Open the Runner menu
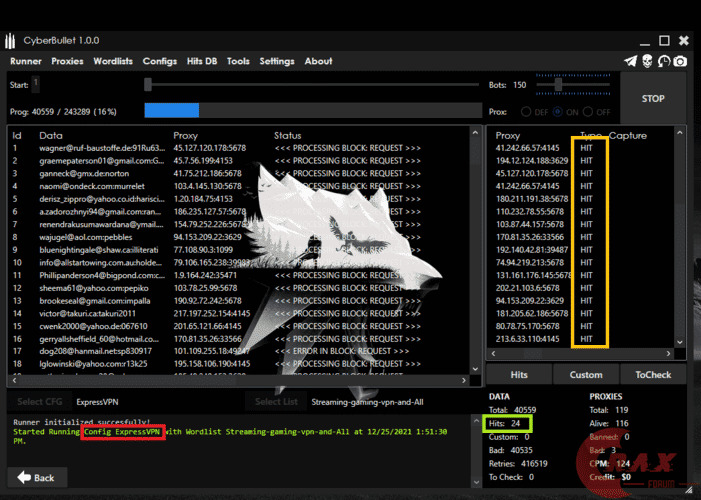The height and width of the screenshot is (500, 701). pyautogui.click(x=25, y=61)
